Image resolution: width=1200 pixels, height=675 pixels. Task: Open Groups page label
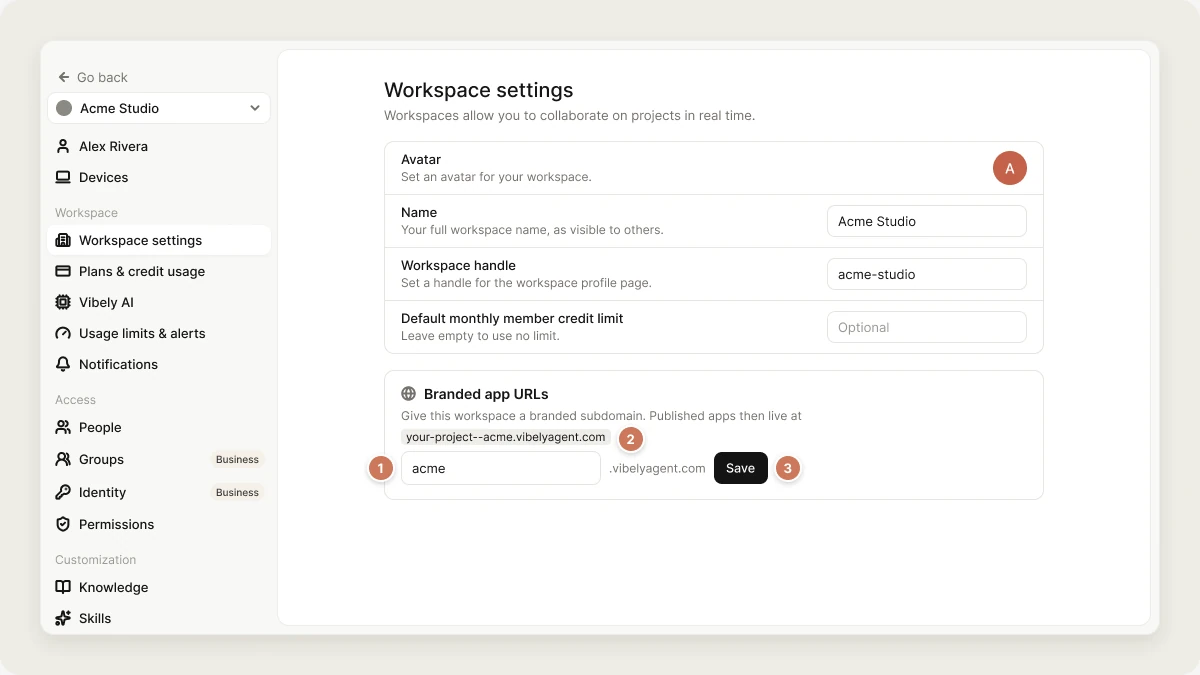pos(101,459)
